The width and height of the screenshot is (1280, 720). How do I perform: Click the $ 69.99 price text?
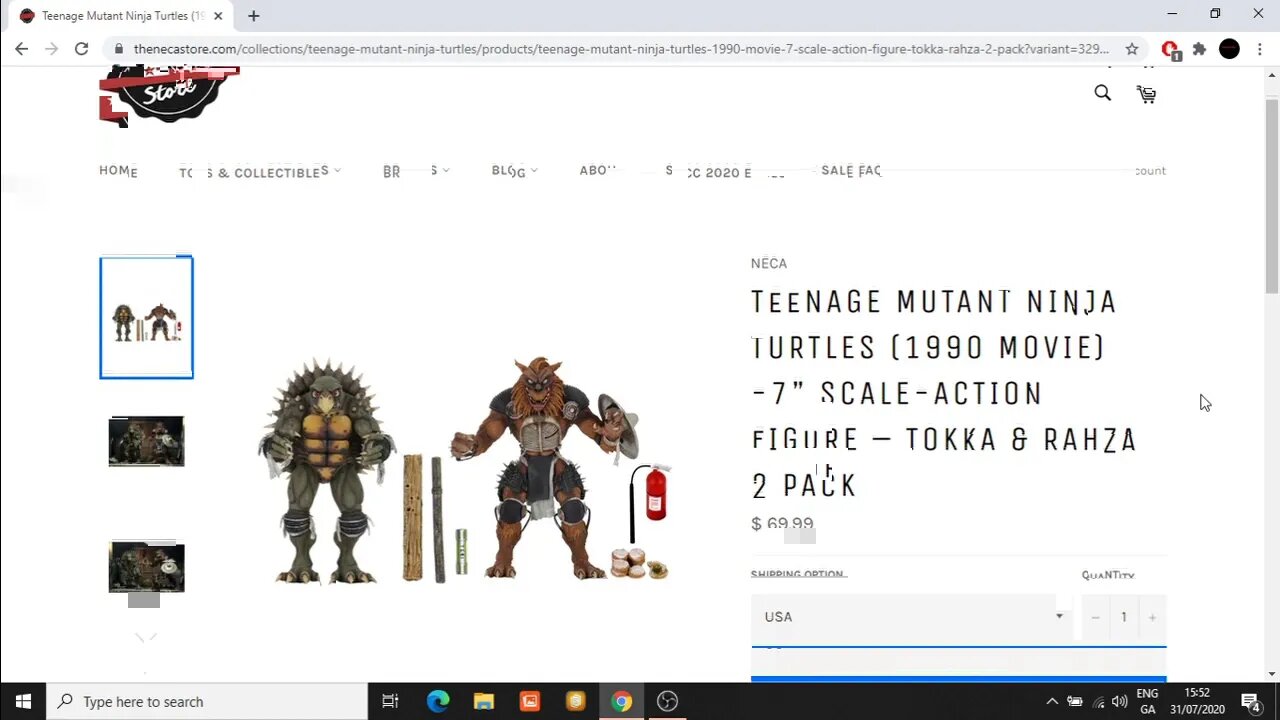pos(782,524)
